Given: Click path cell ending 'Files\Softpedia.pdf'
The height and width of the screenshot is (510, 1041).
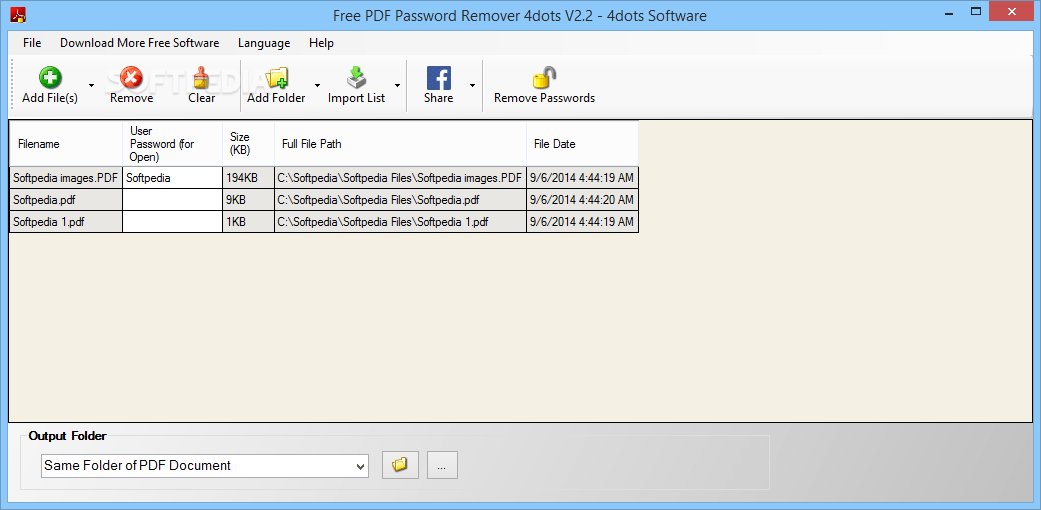Looking at the screenshot, I should click(400, 200).
